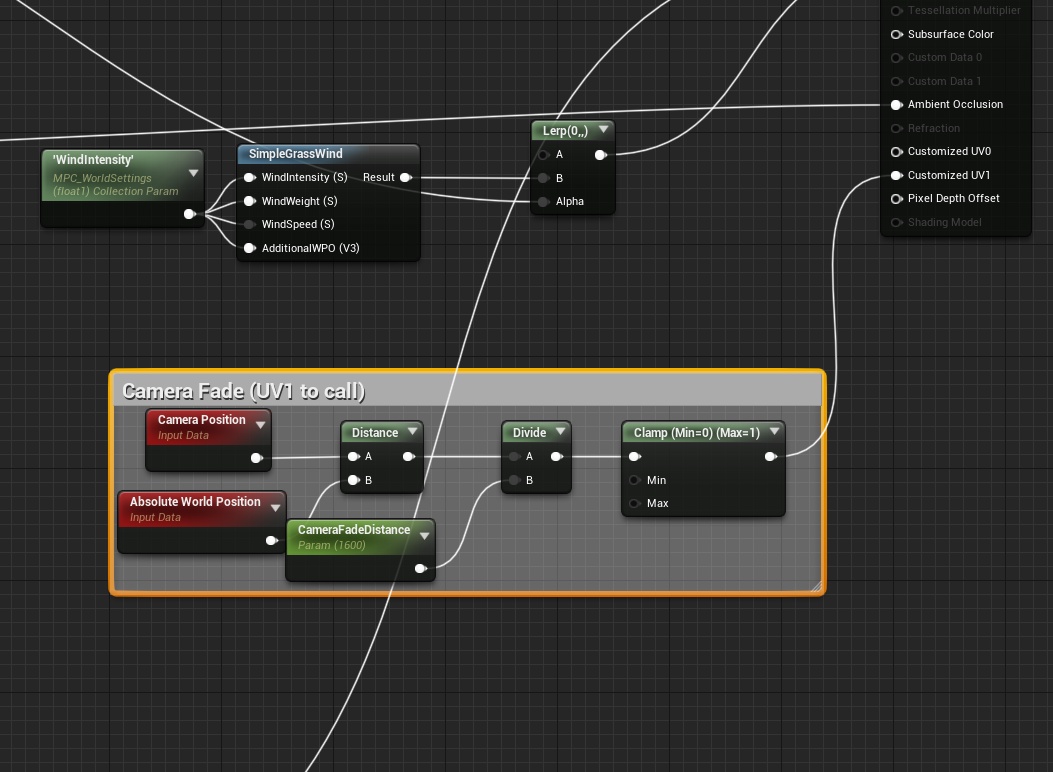Image resolution: width=1053 pixels, height=772 pixels.
Task: Click the output pin of 'WindIntensity' collection param
Action: 190,213
